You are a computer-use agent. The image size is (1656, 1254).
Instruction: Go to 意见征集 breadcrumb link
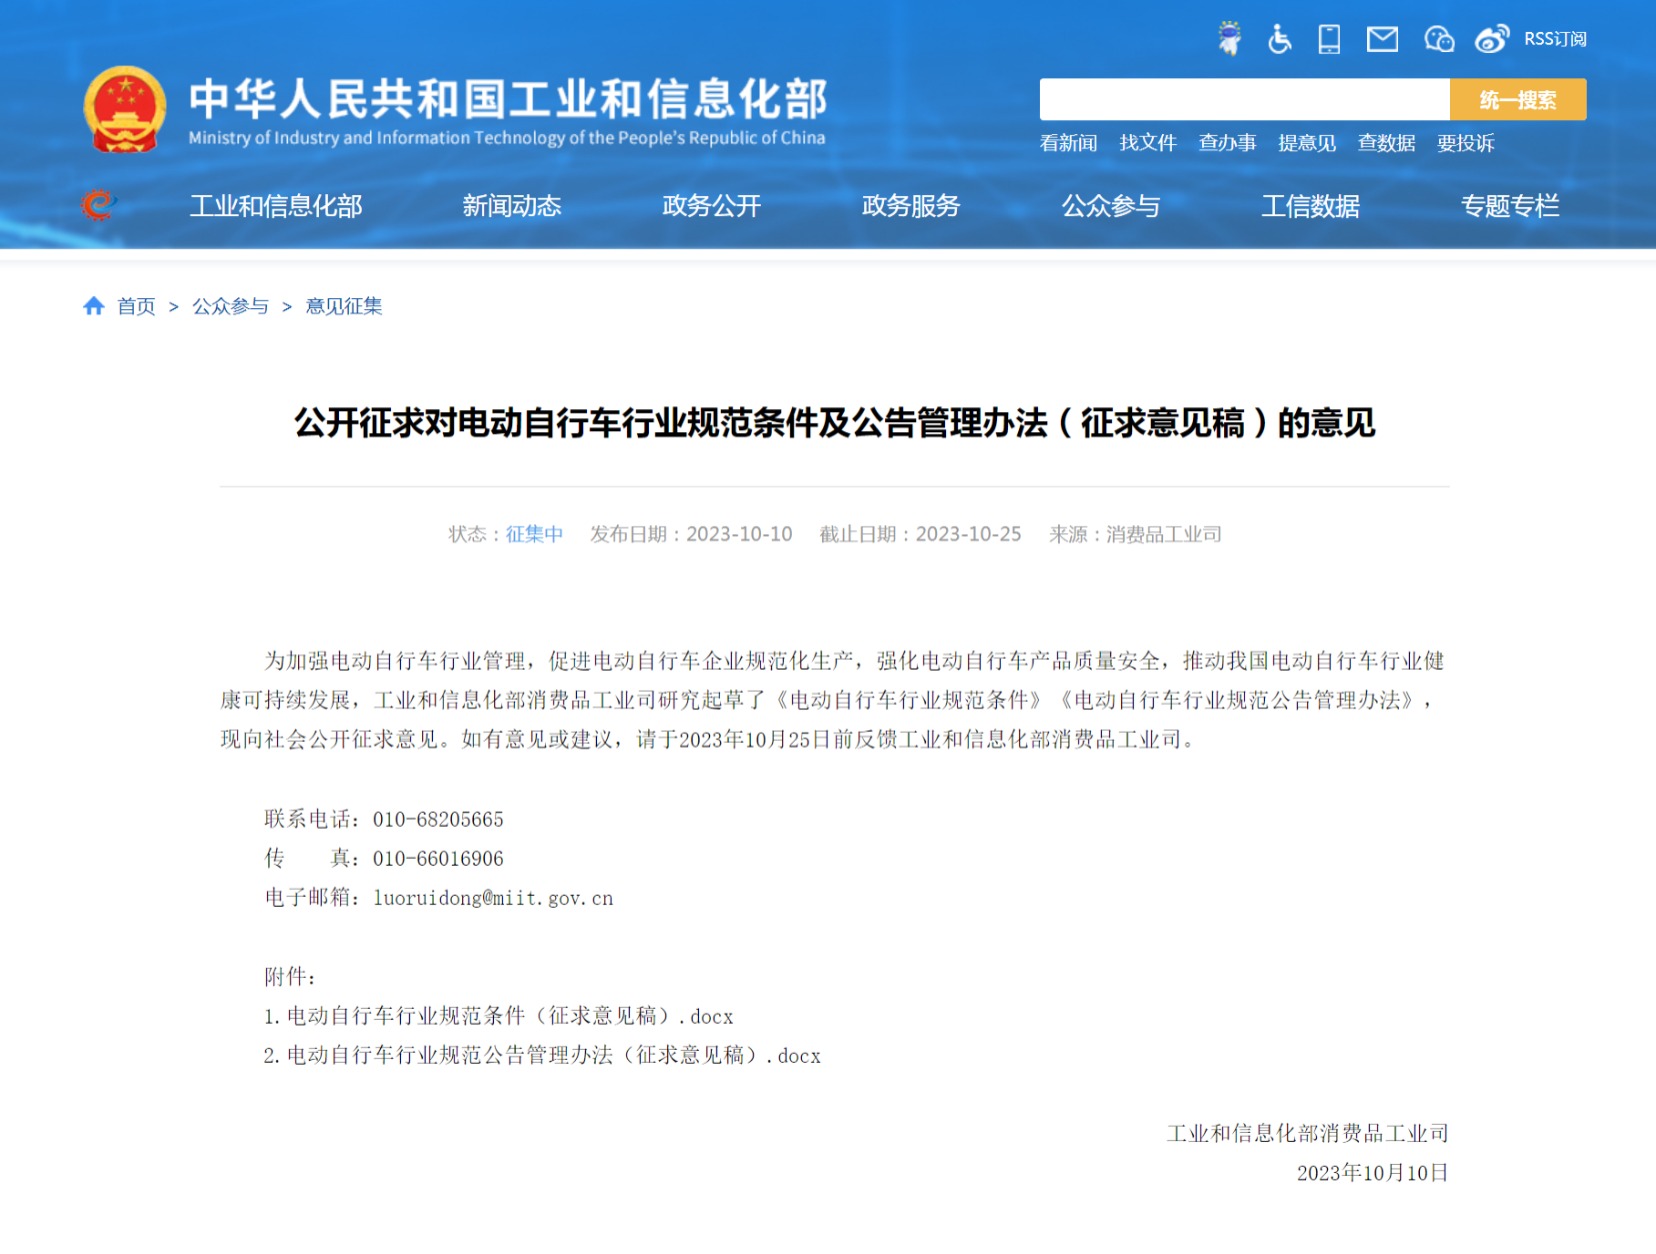344,306
